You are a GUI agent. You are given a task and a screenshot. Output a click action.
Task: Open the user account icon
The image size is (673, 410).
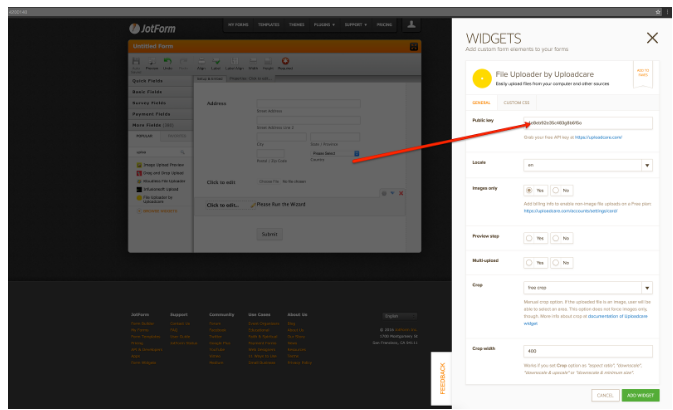(x=411, y=24)
